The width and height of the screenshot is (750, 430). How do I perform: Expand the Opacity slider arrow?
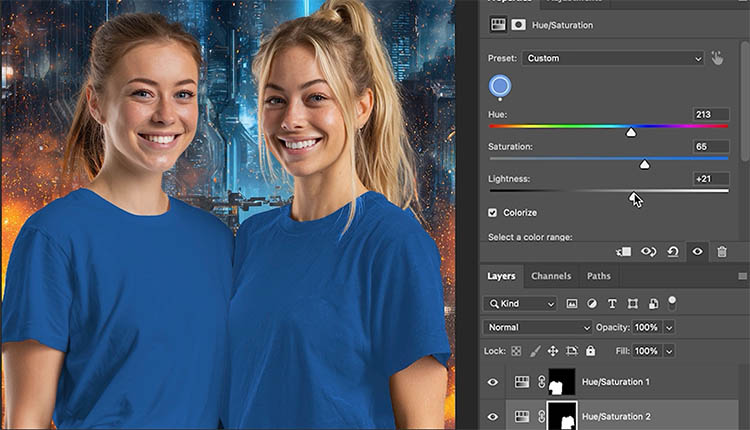(669, 328)
